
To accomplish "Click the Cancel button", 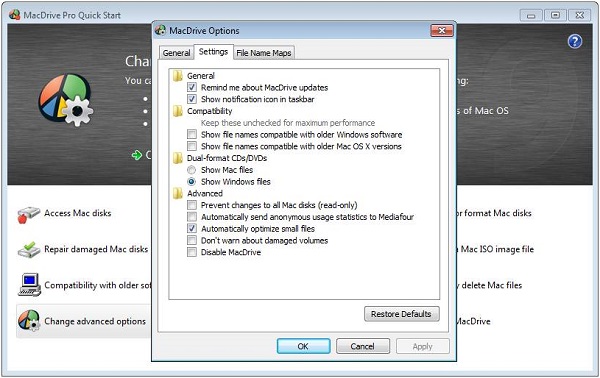I will (x=363, y=346).
